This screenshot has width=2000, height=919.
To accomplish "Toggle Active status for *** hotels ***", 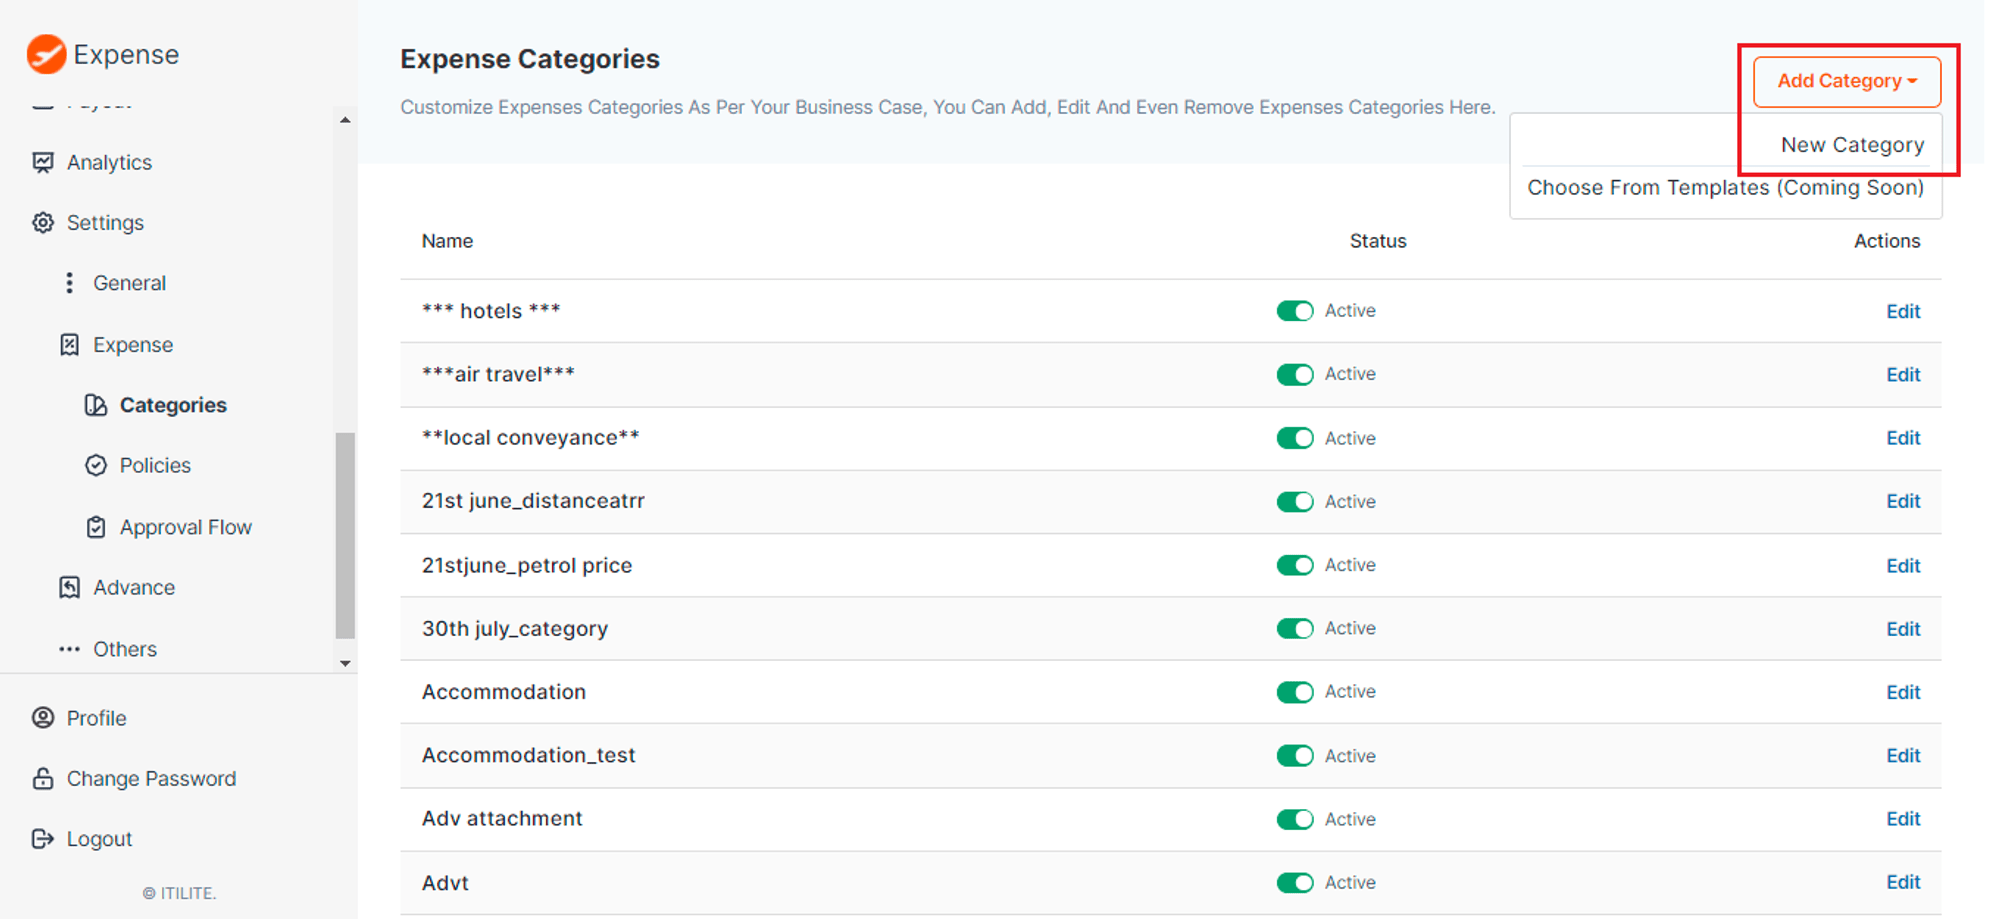I will [x=1294, y=311].
